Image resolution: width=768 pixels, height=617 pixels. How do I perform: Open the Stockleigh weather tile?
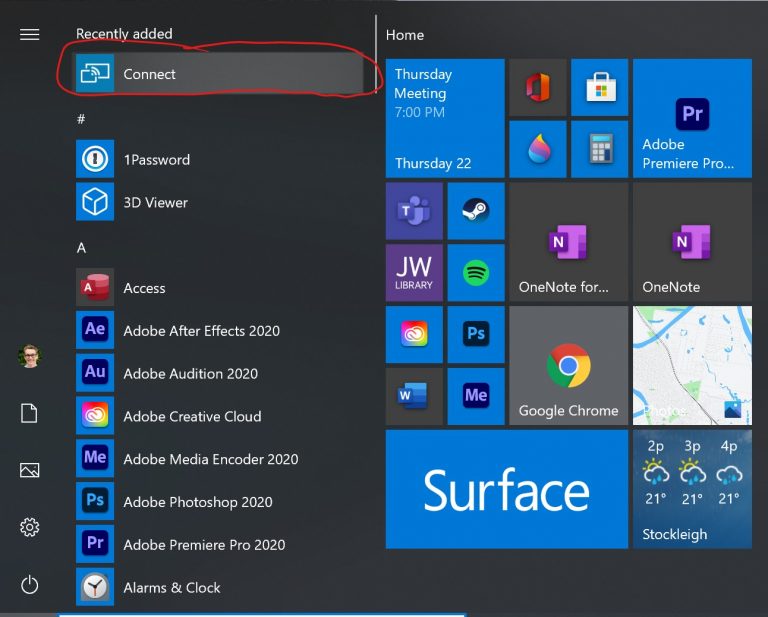click(692, 489)
